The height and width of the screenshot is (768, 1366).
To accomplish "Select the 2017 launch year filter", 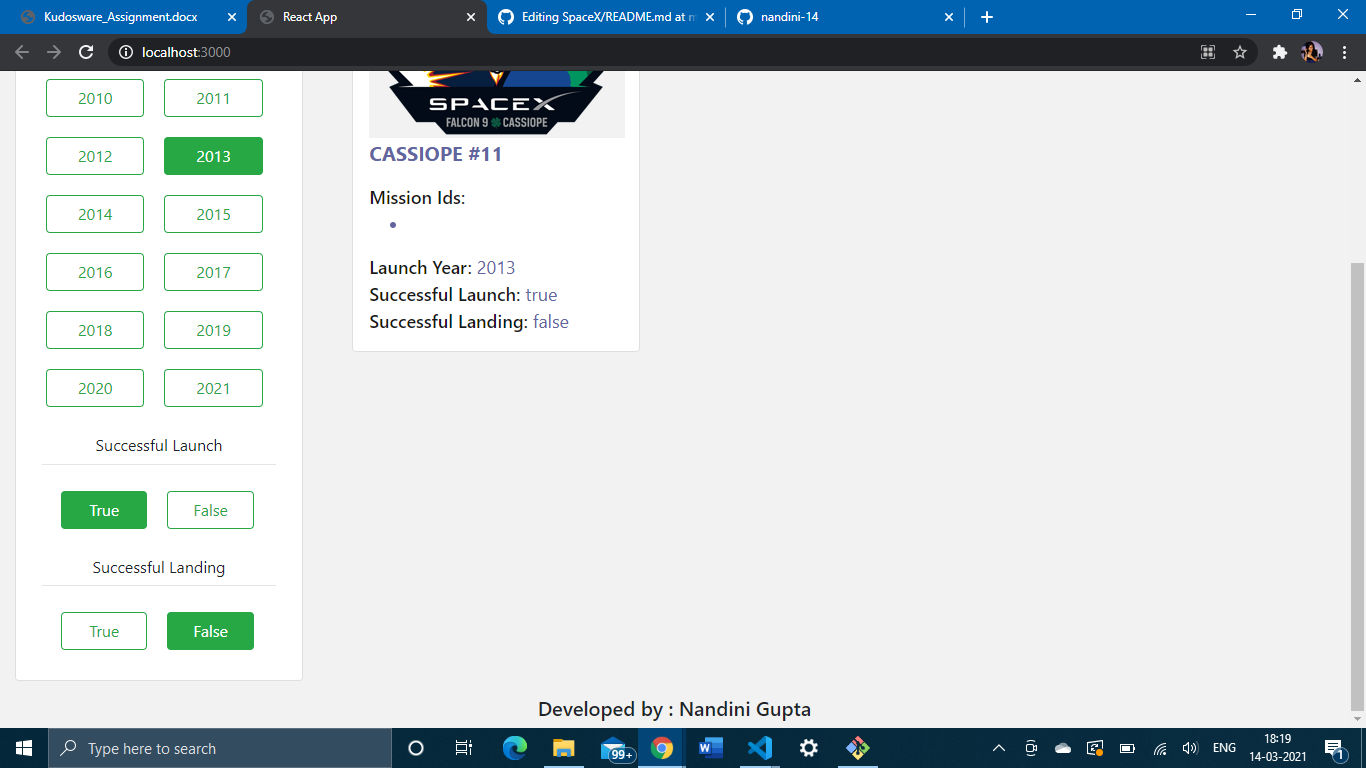I will pos(213,272).
